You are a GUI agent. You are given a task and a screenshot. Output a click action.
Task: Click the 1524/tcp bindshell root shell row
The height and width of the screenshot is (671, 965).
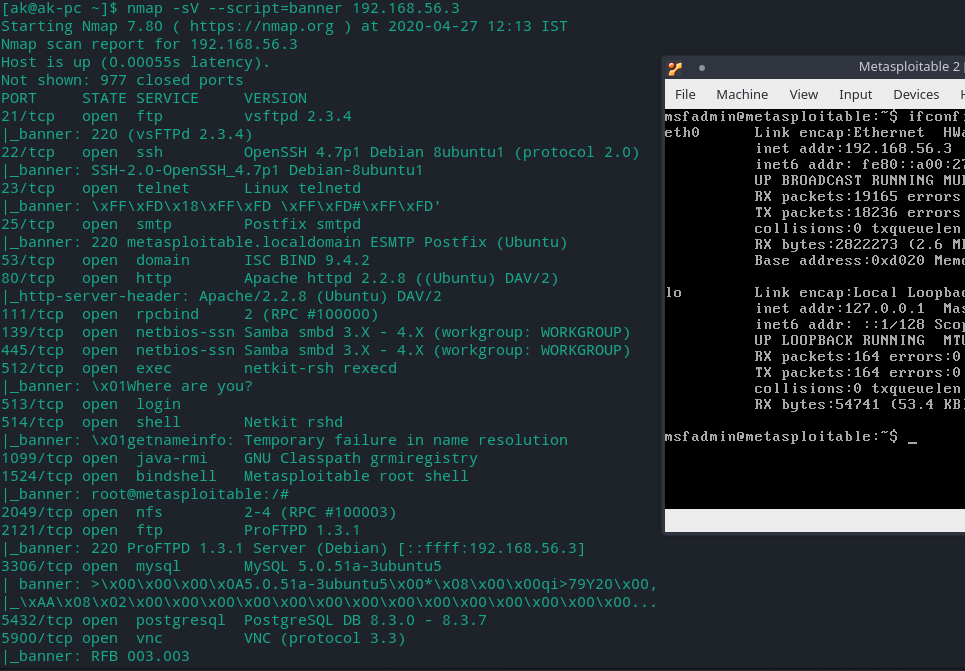click(x=234, y=476)
